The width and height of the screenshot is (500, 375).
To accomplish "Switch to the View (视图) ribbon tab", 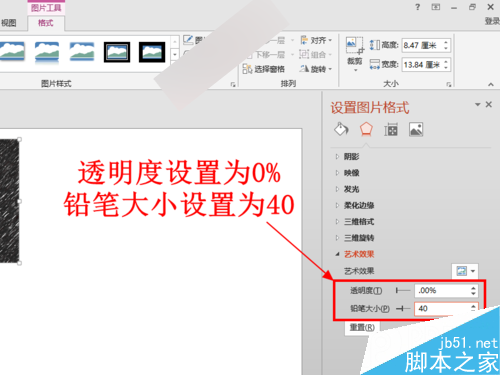I will [x=9, y=23].
